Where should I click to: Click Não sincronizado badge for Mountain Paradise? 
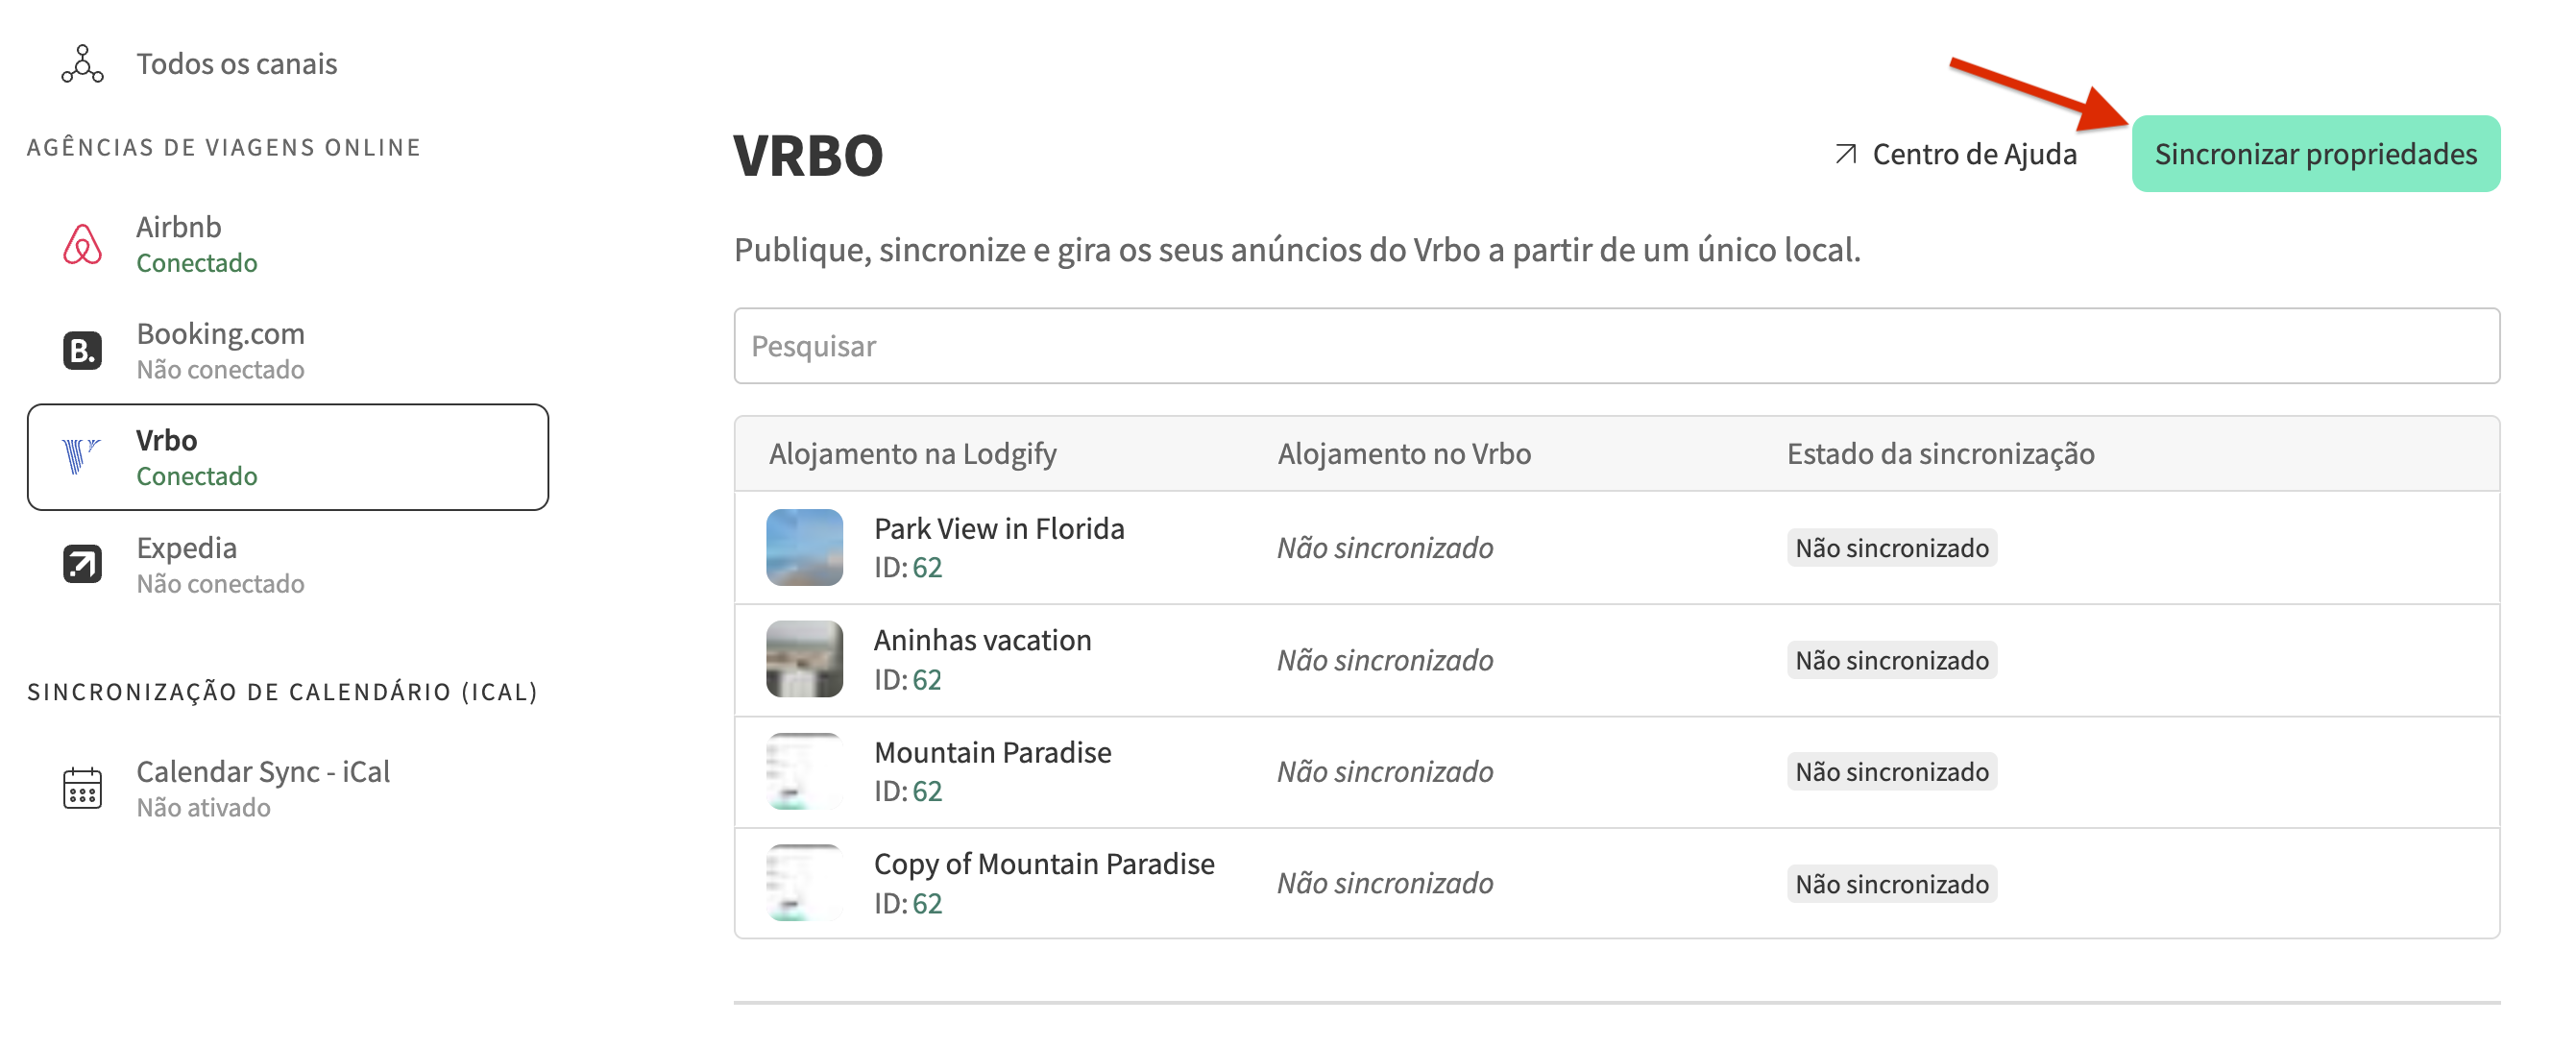click(x=1890, y=772)
